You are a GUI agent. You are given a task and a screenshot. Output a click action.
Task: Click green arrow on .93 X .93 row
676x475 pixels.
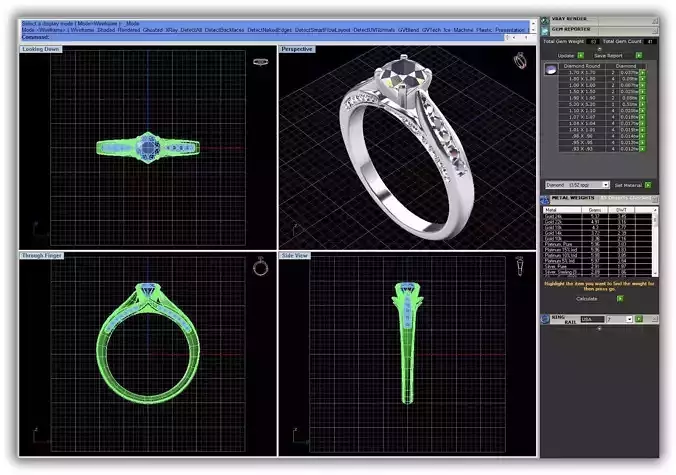[642, 149]
